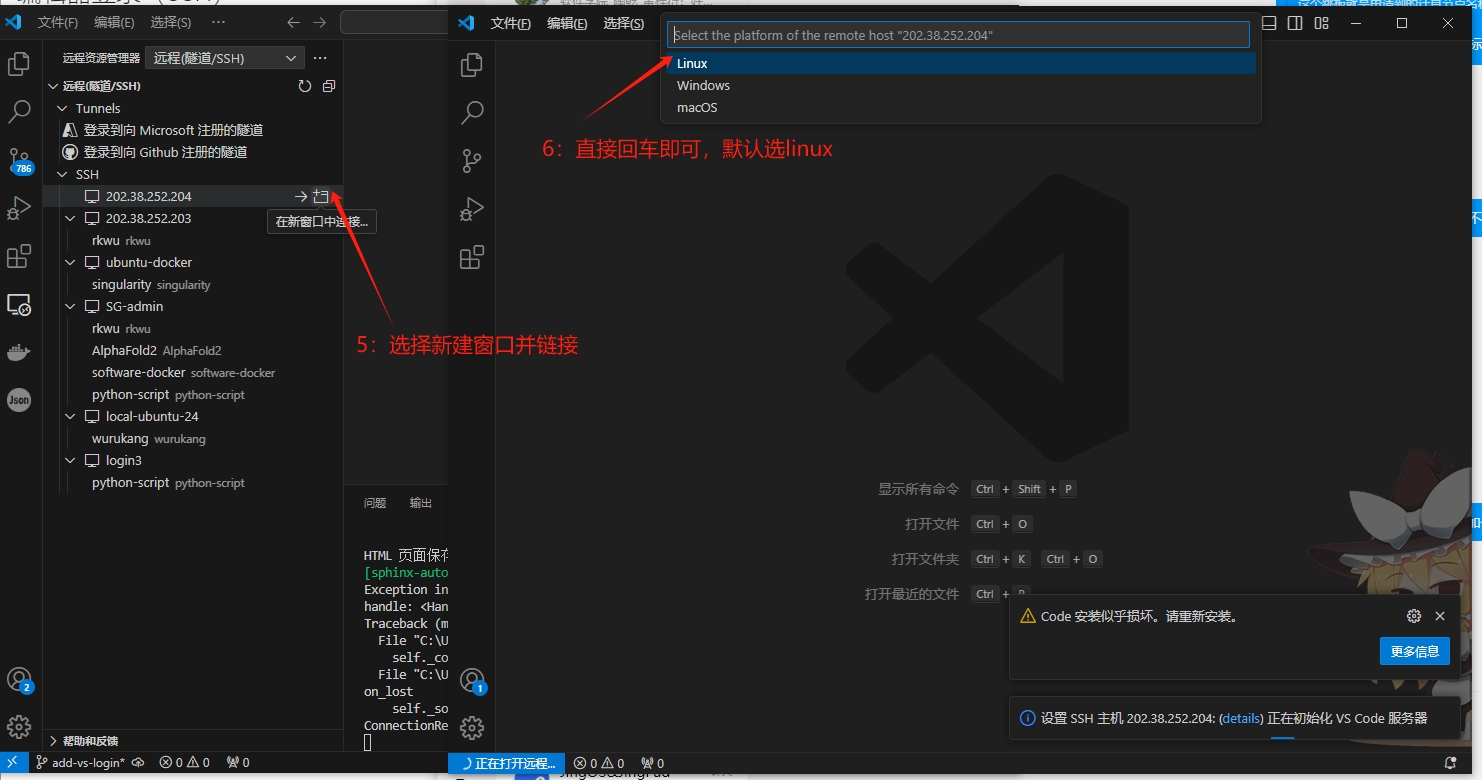
Task: Open more actions next to remote dropdown
Action: coord(320,58)
